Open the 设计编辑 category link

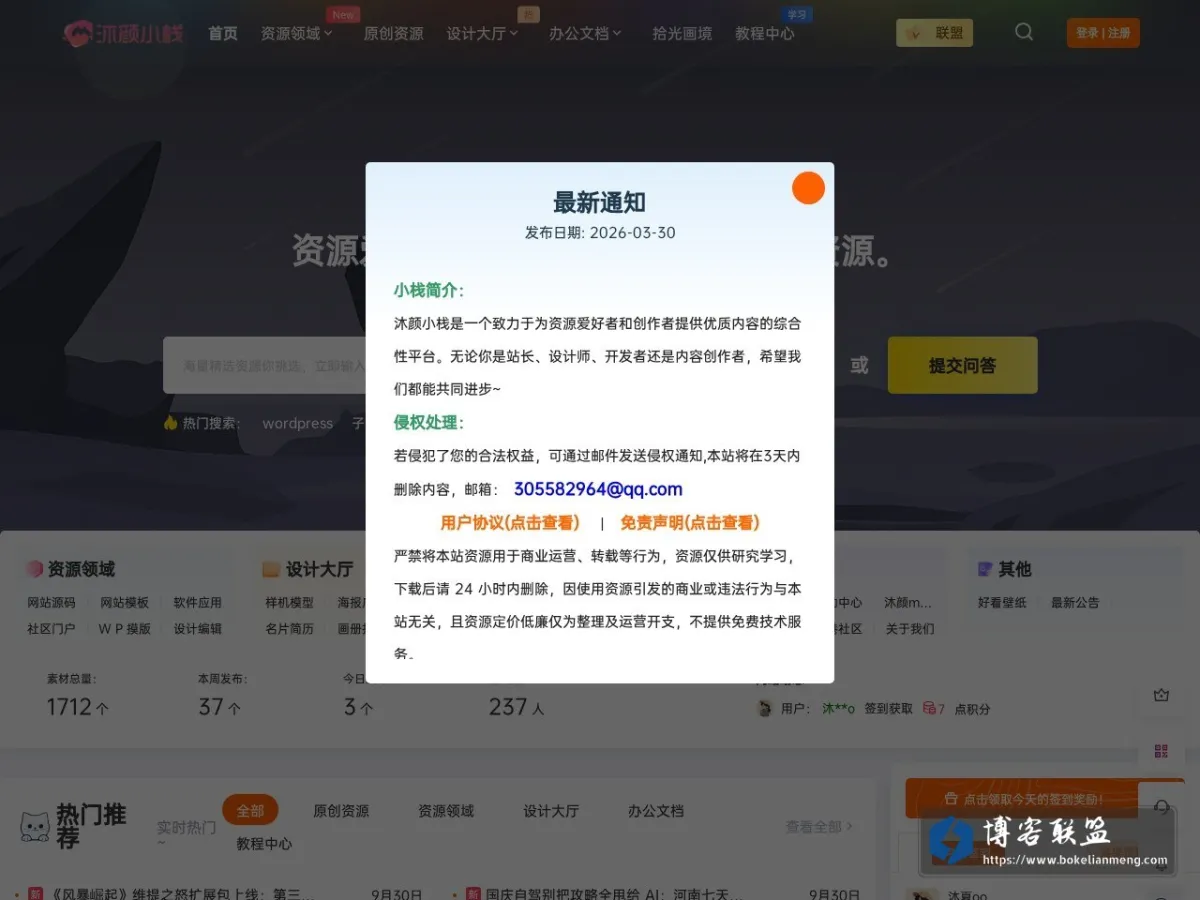[197, 628]
